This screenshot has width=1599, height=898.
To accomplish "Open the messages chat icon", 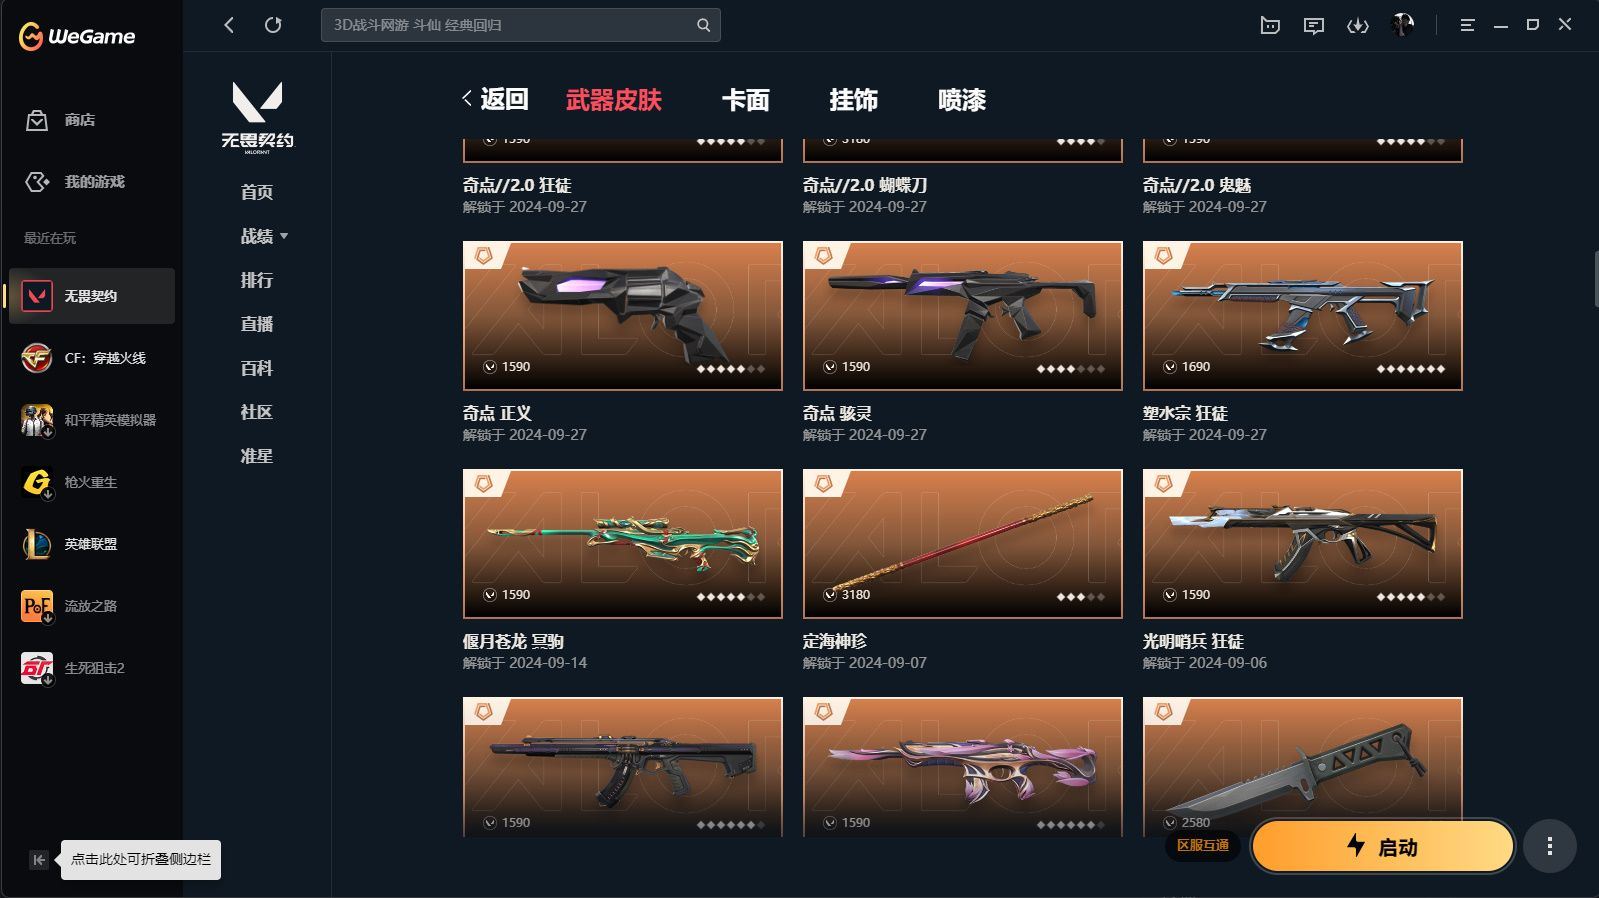I will (x=1314, y=26).
